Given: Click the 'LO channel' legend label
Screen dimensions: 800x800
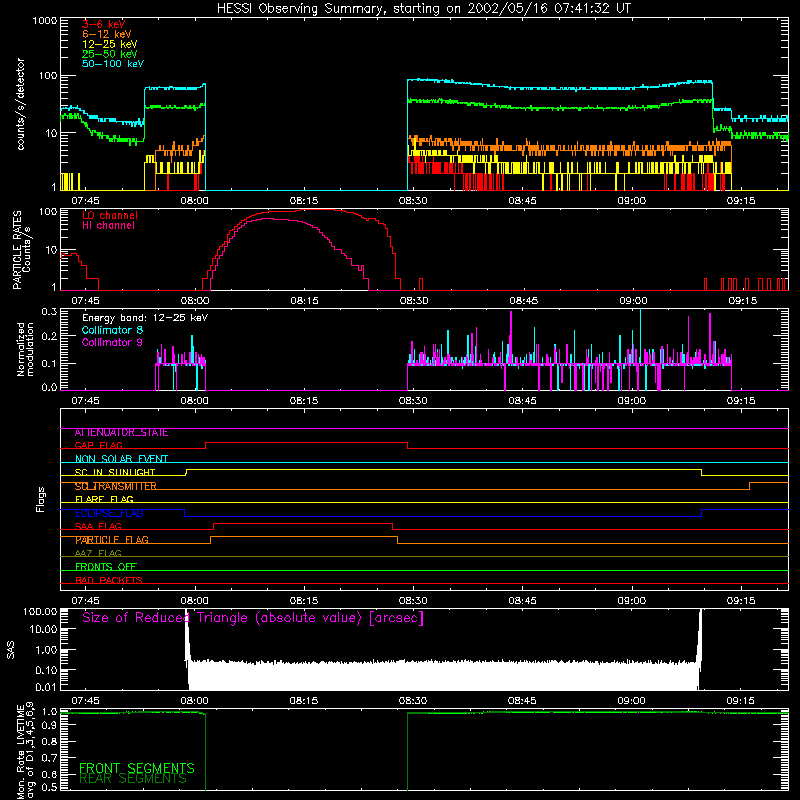Looking at the screenshot, I should click(x=110, y=215).
